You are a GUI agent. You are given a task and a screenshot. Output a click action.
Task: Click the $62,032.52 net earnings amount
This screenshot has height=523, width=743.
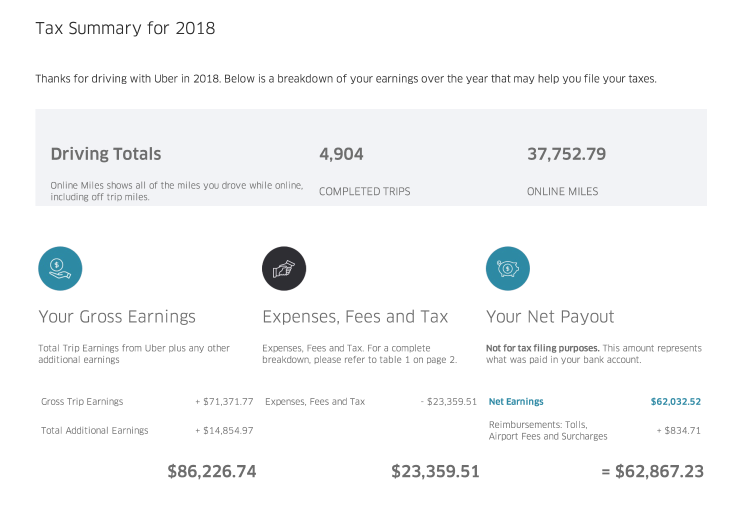point(675,402)
